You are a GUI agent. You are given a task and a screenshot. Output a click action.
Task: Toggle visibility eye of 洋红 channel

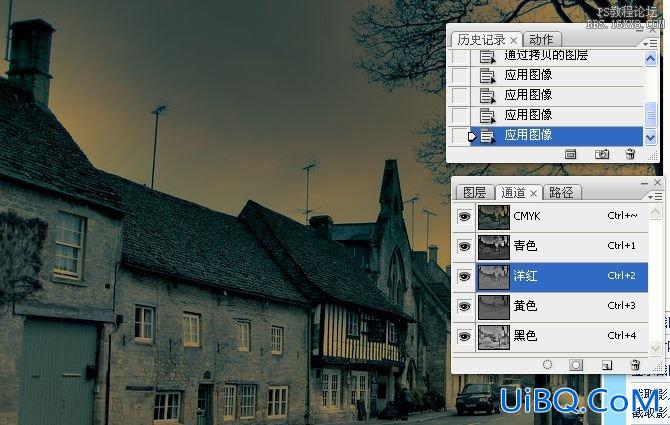(464, 276)
